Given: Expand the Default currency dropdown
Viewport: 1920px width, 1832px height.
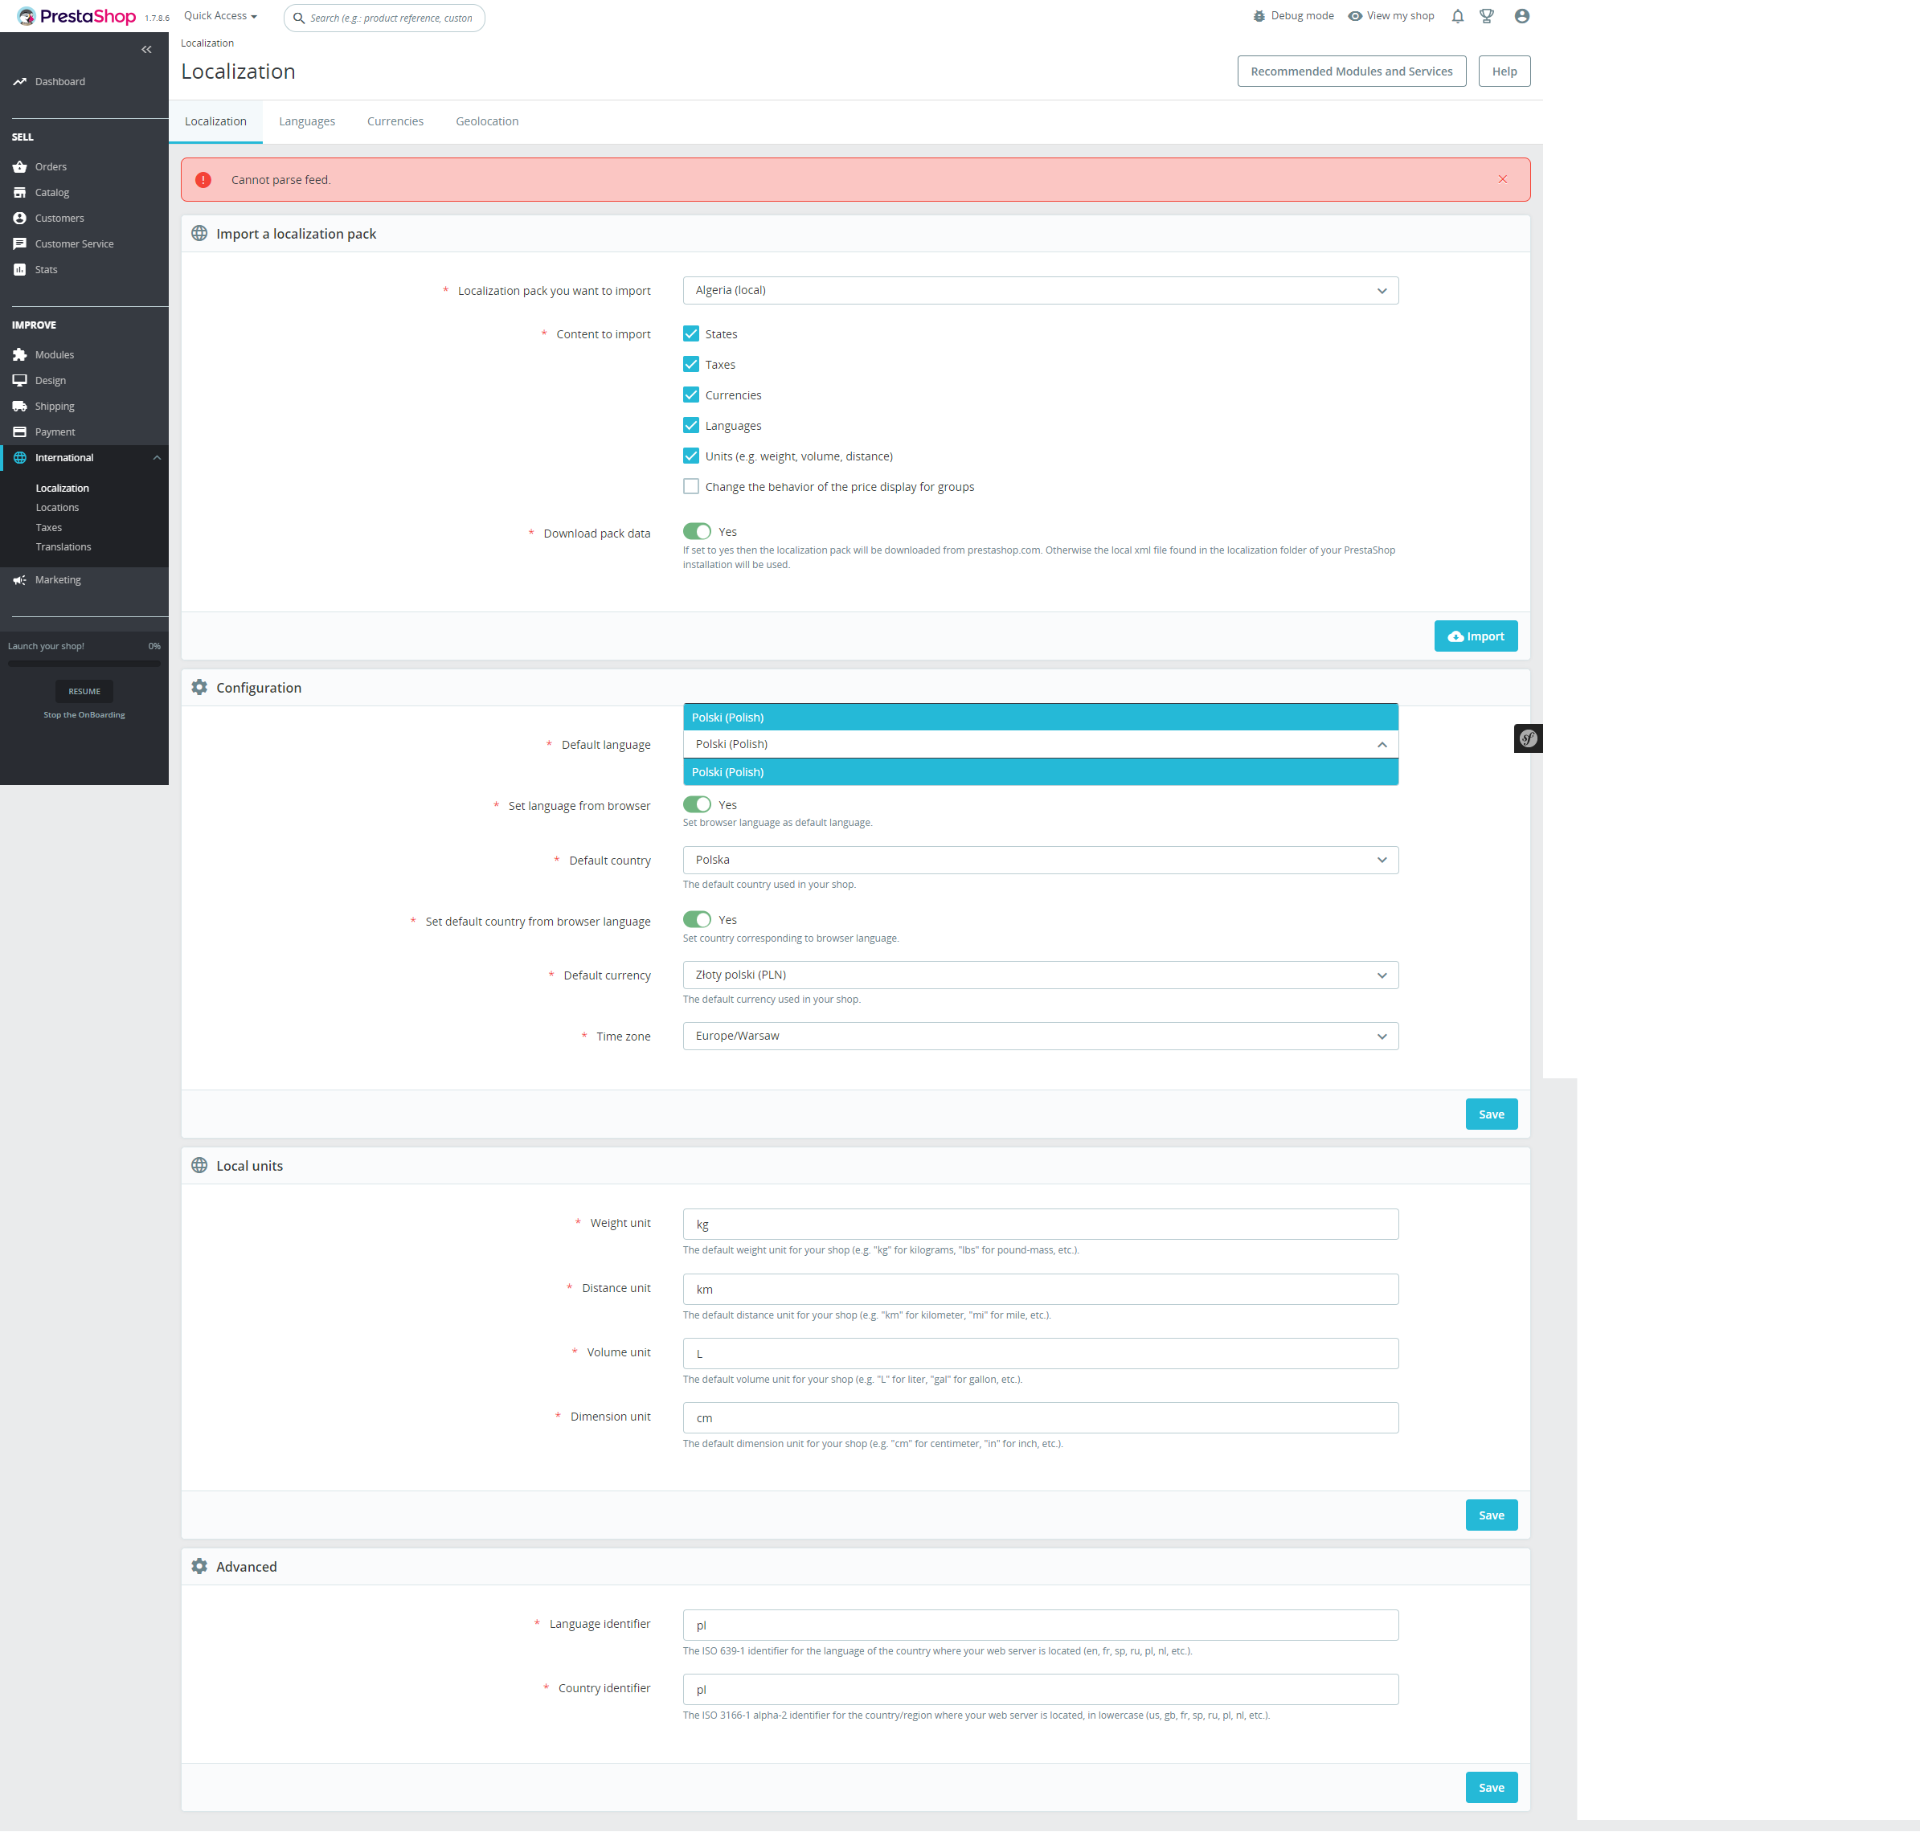Looking at the screenshot, I should pos(1039,975).
